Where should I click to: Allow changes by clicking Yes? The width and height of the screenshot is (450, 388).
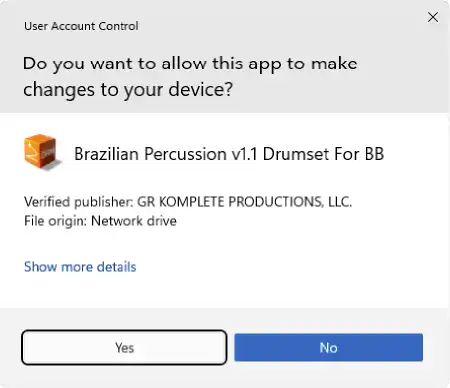124,347
